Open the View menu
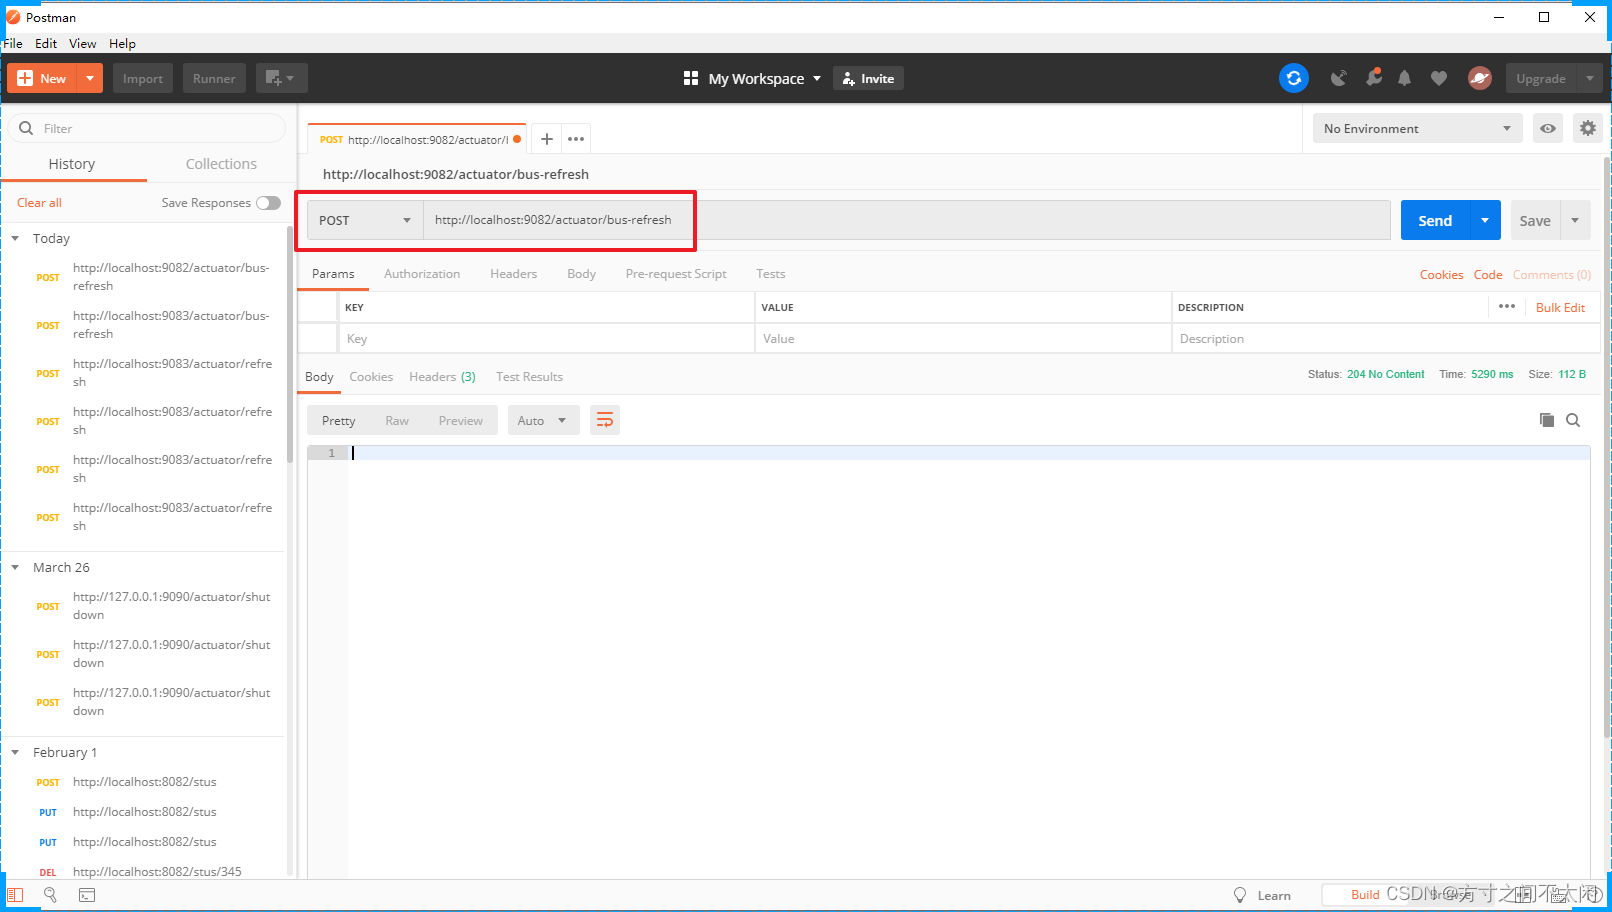The image size is (1612, 912). coord(83,43)
